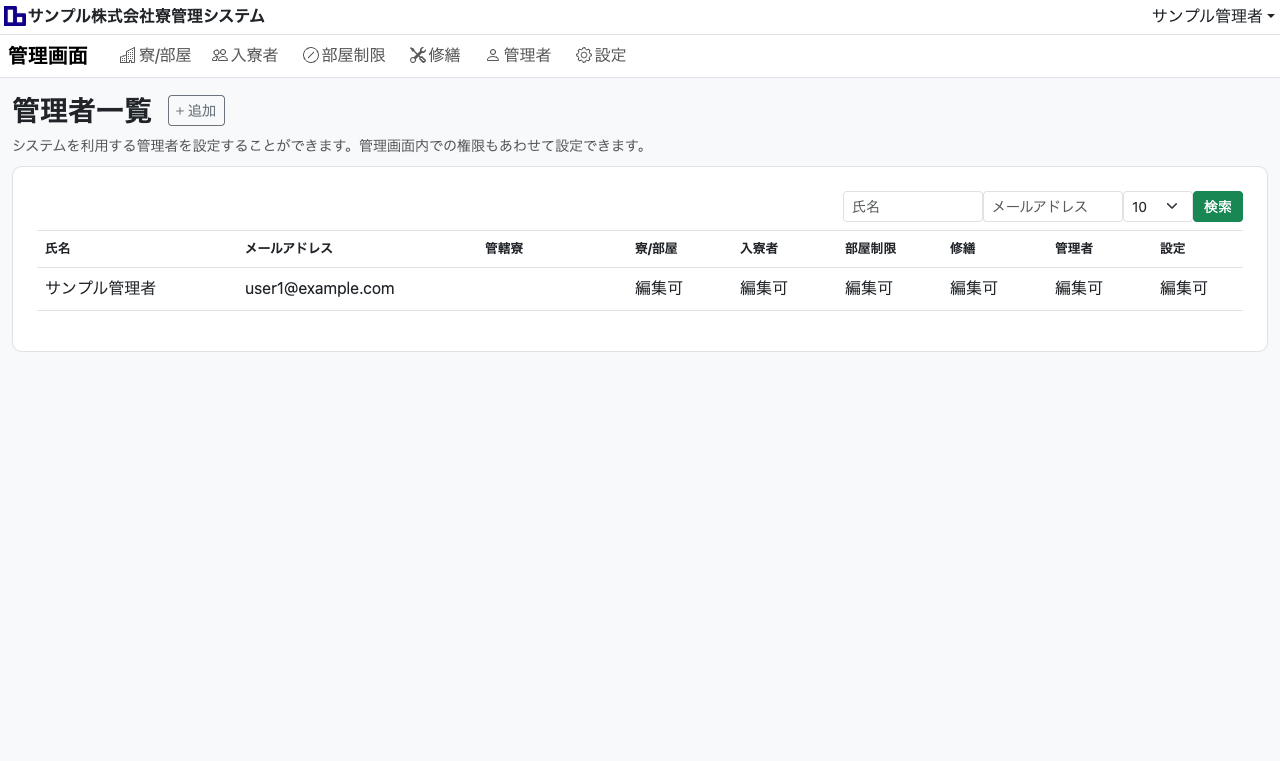Click the gear icon for 設定
Image resolution: width=1280 pixels, height=761 pixels.
584,56
